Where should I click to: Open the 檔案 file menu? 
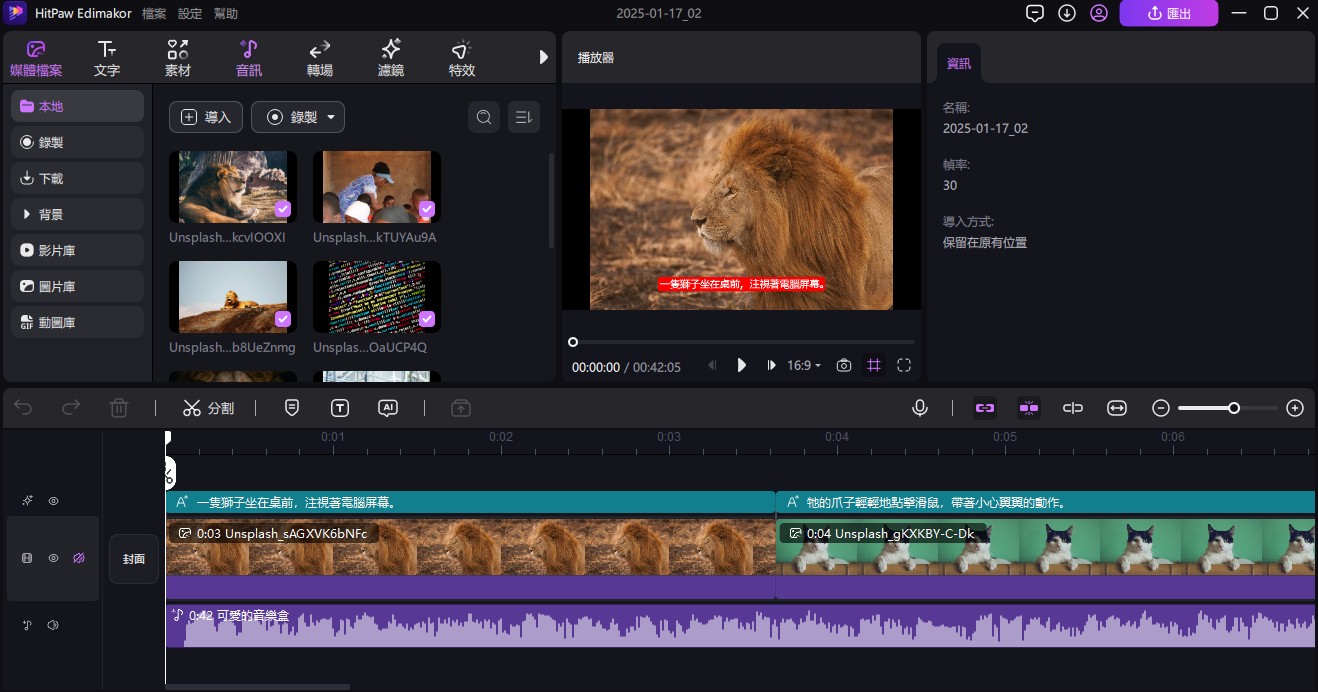point(154,13)
